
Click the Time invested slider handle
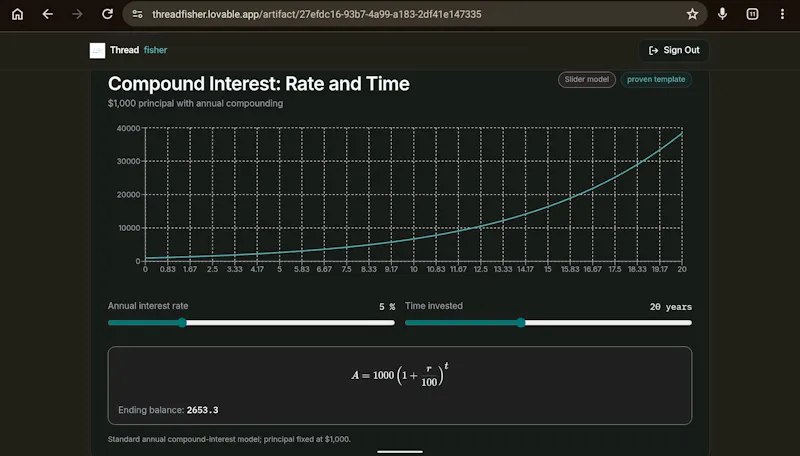tap(520, 323)
